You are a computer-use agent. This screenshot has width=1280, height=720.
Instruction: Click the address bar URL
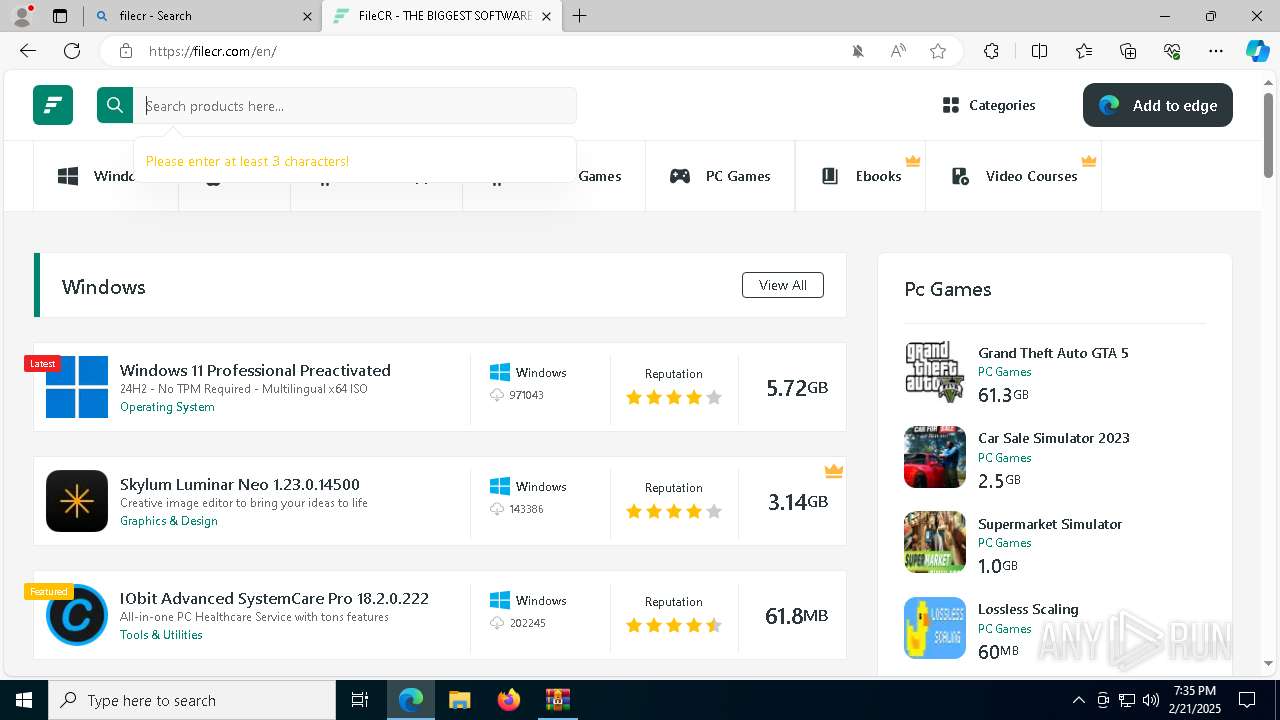pos(212,51)
